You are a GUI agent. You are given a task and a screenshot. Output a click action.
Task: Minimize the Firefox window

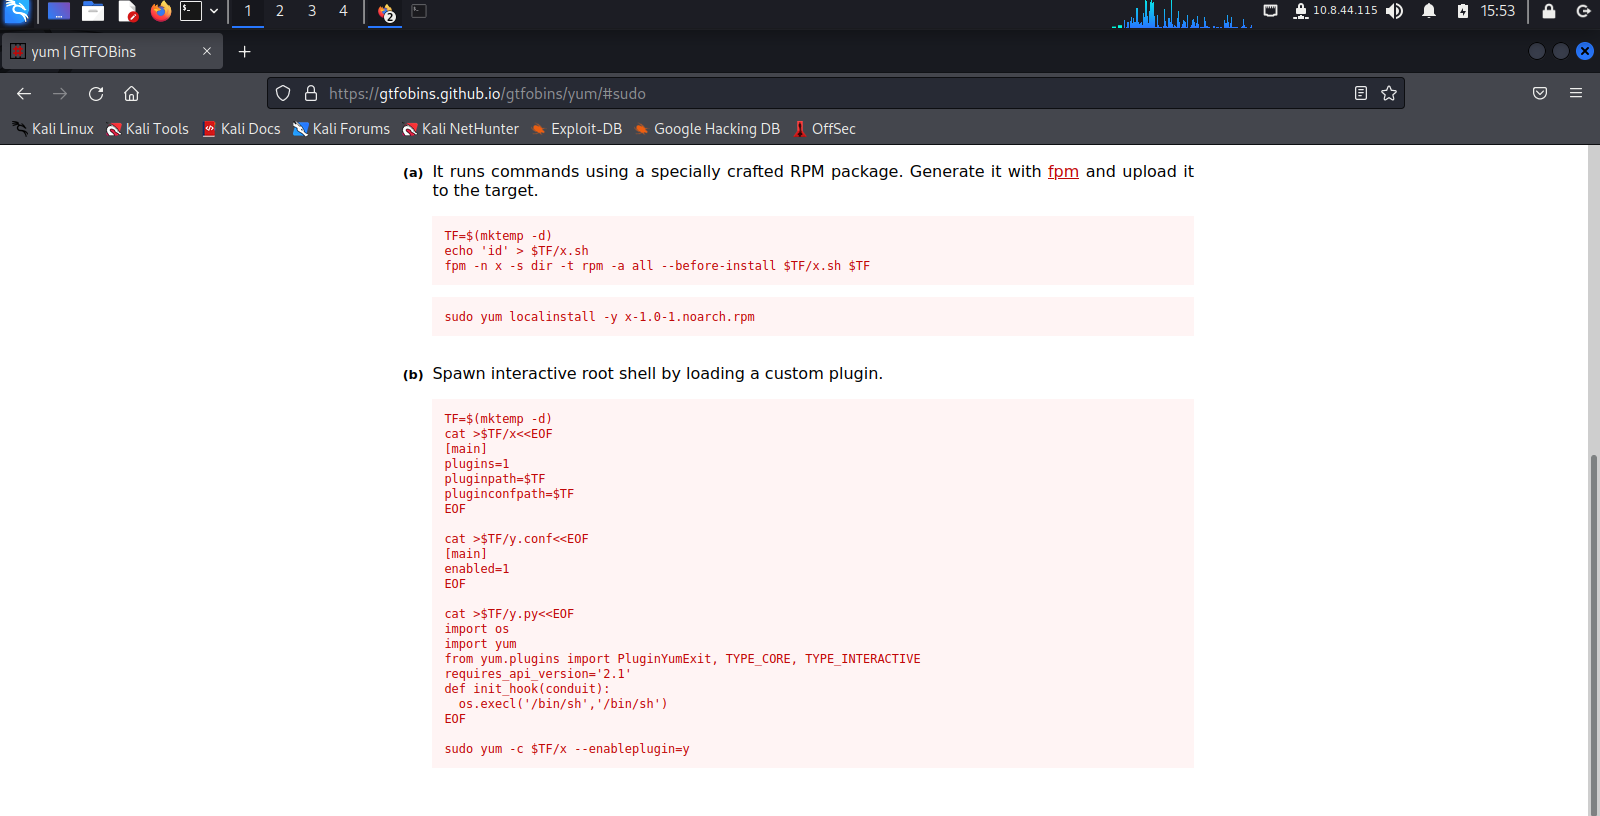(1537, 51)
